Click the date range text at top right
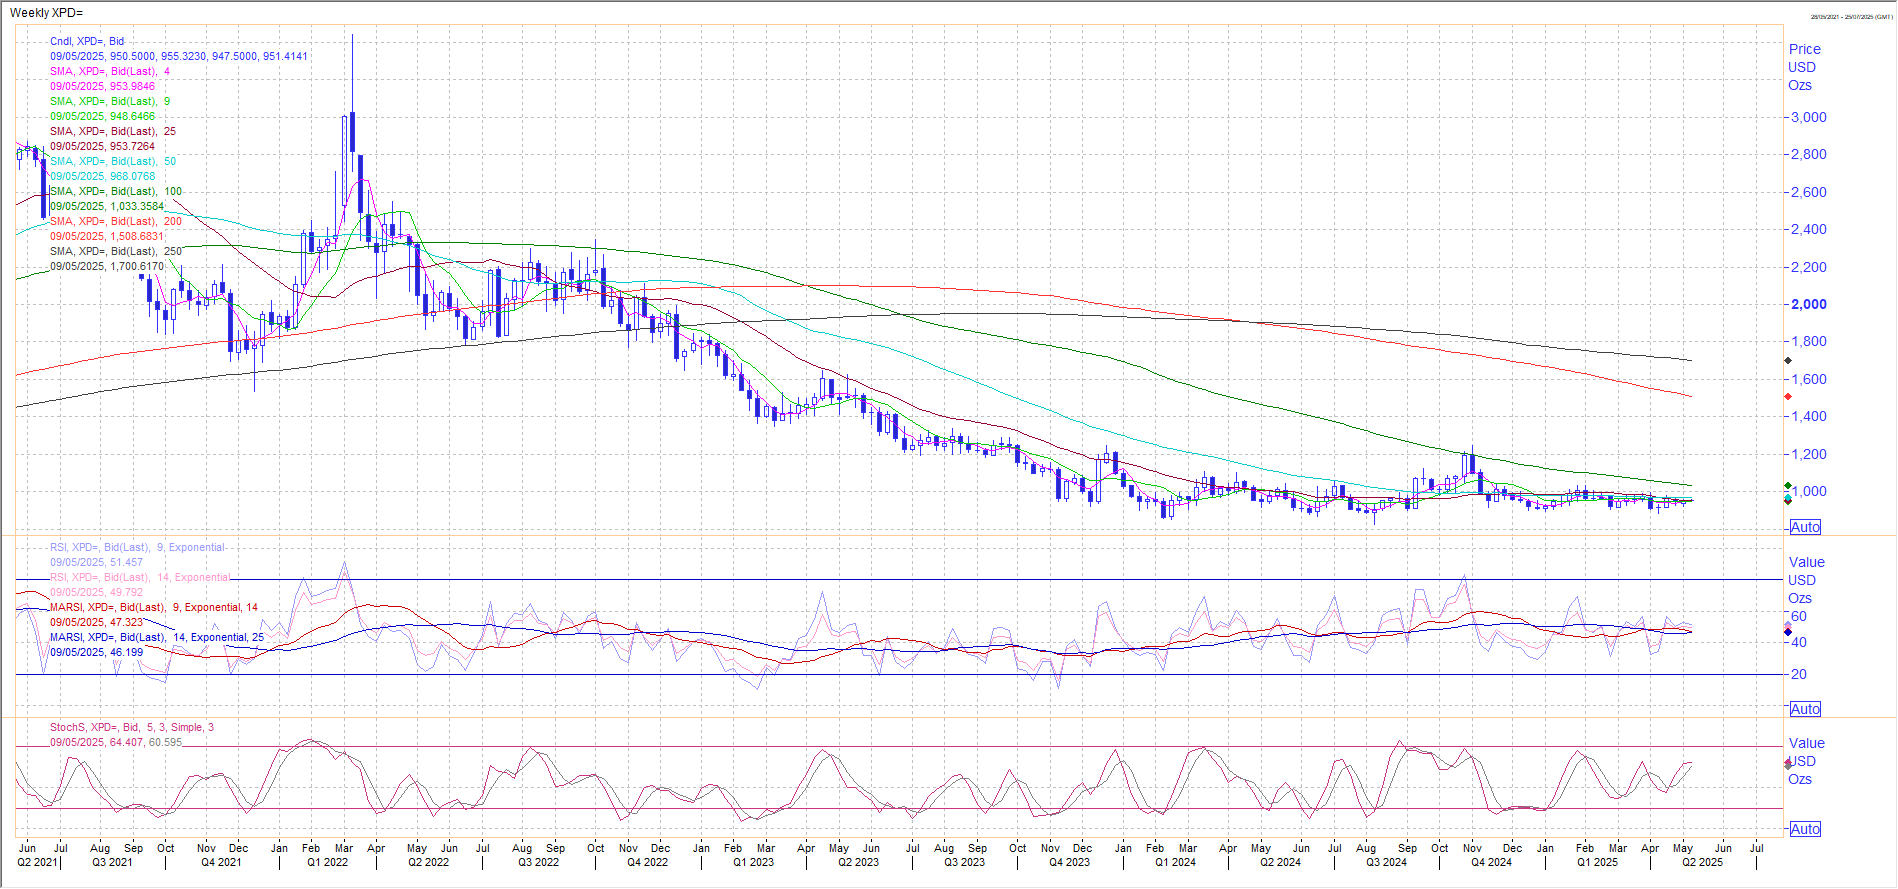Screen dimensions: 1898x889 1850,17
